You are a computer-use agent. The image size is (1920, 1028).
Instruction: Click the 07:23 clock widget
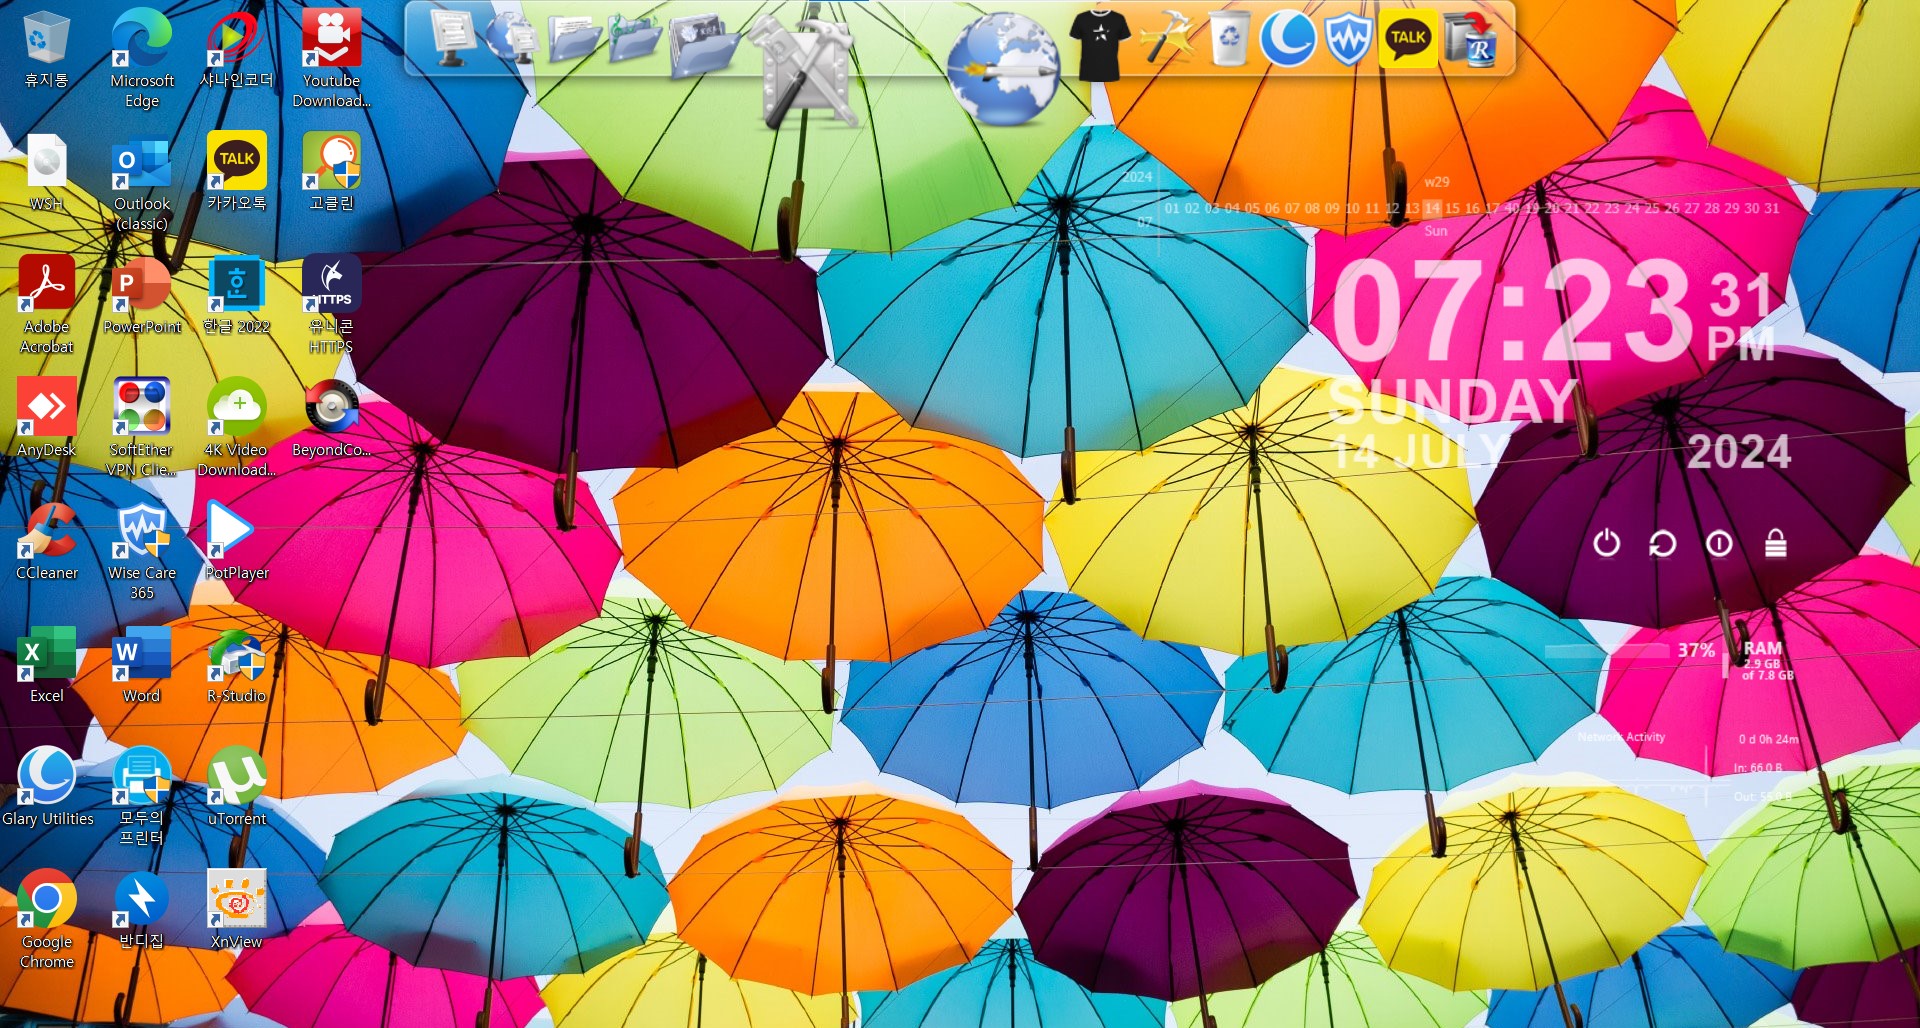[x=1512, y=310]
